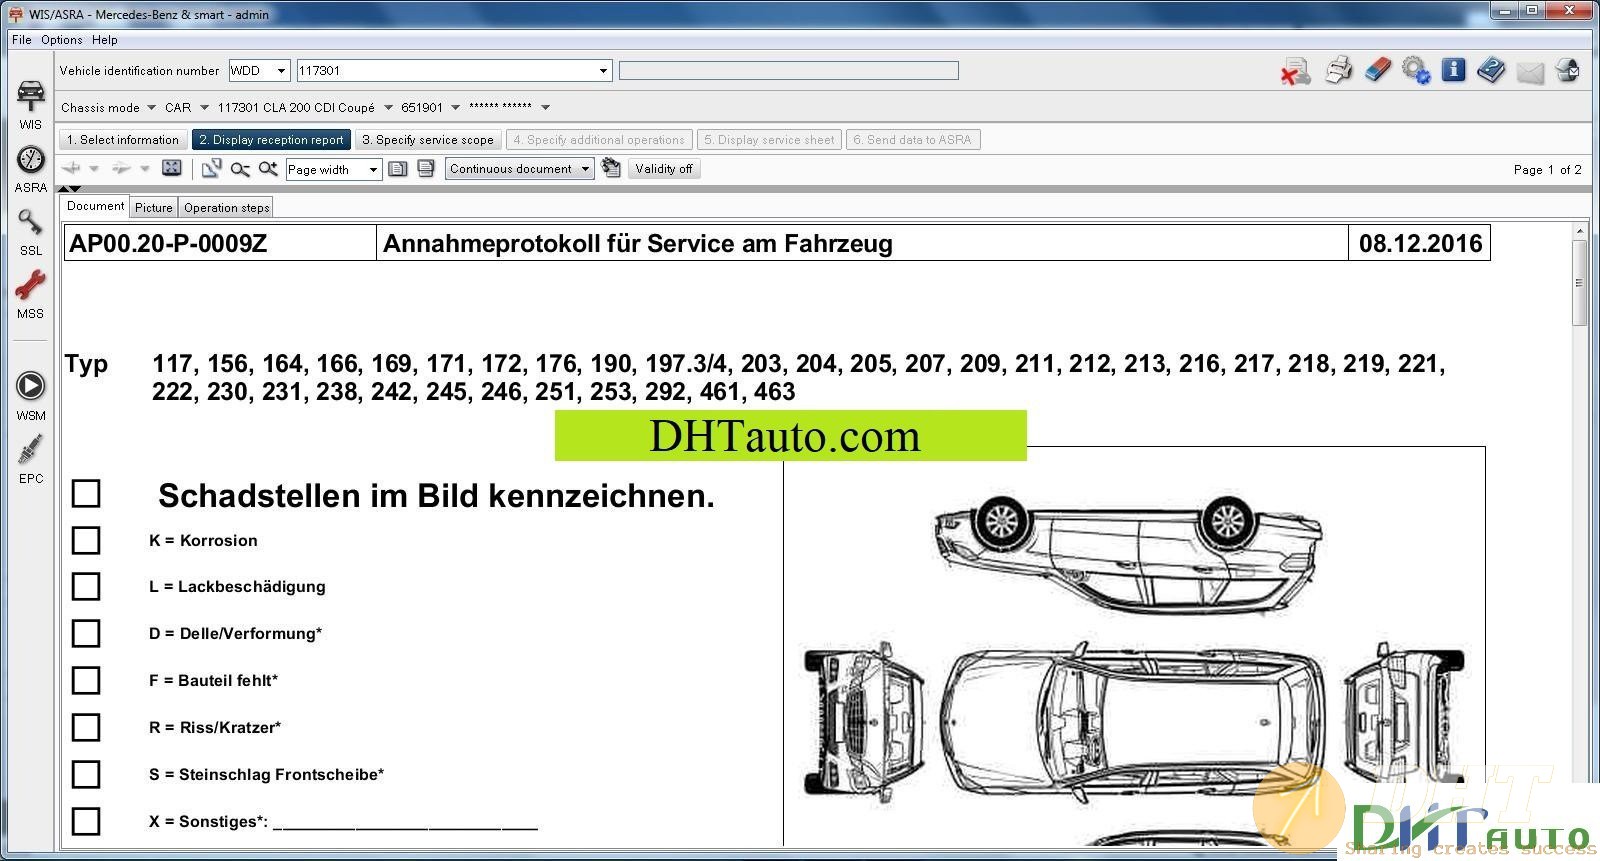Open the forward arrow history dropdown
The height and width of the screenshot is (861, 1600).
145,169
